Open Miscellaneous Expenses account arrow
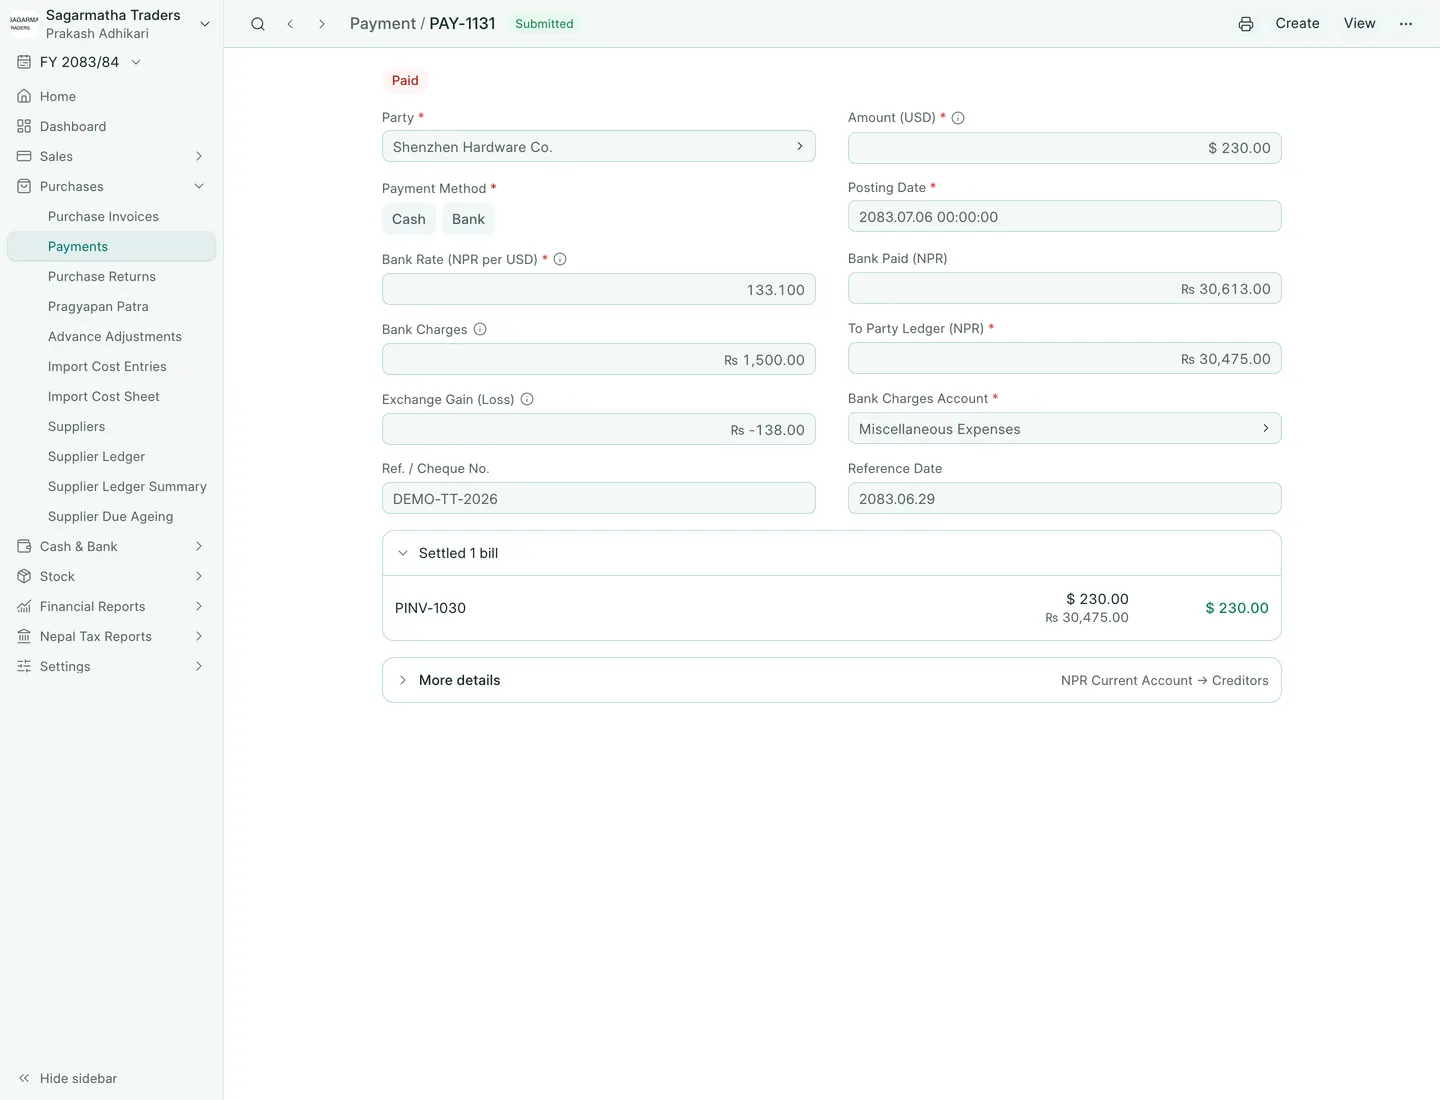The height and width of the screenshot is (1100, 1440). click(x=1266, y=428)
